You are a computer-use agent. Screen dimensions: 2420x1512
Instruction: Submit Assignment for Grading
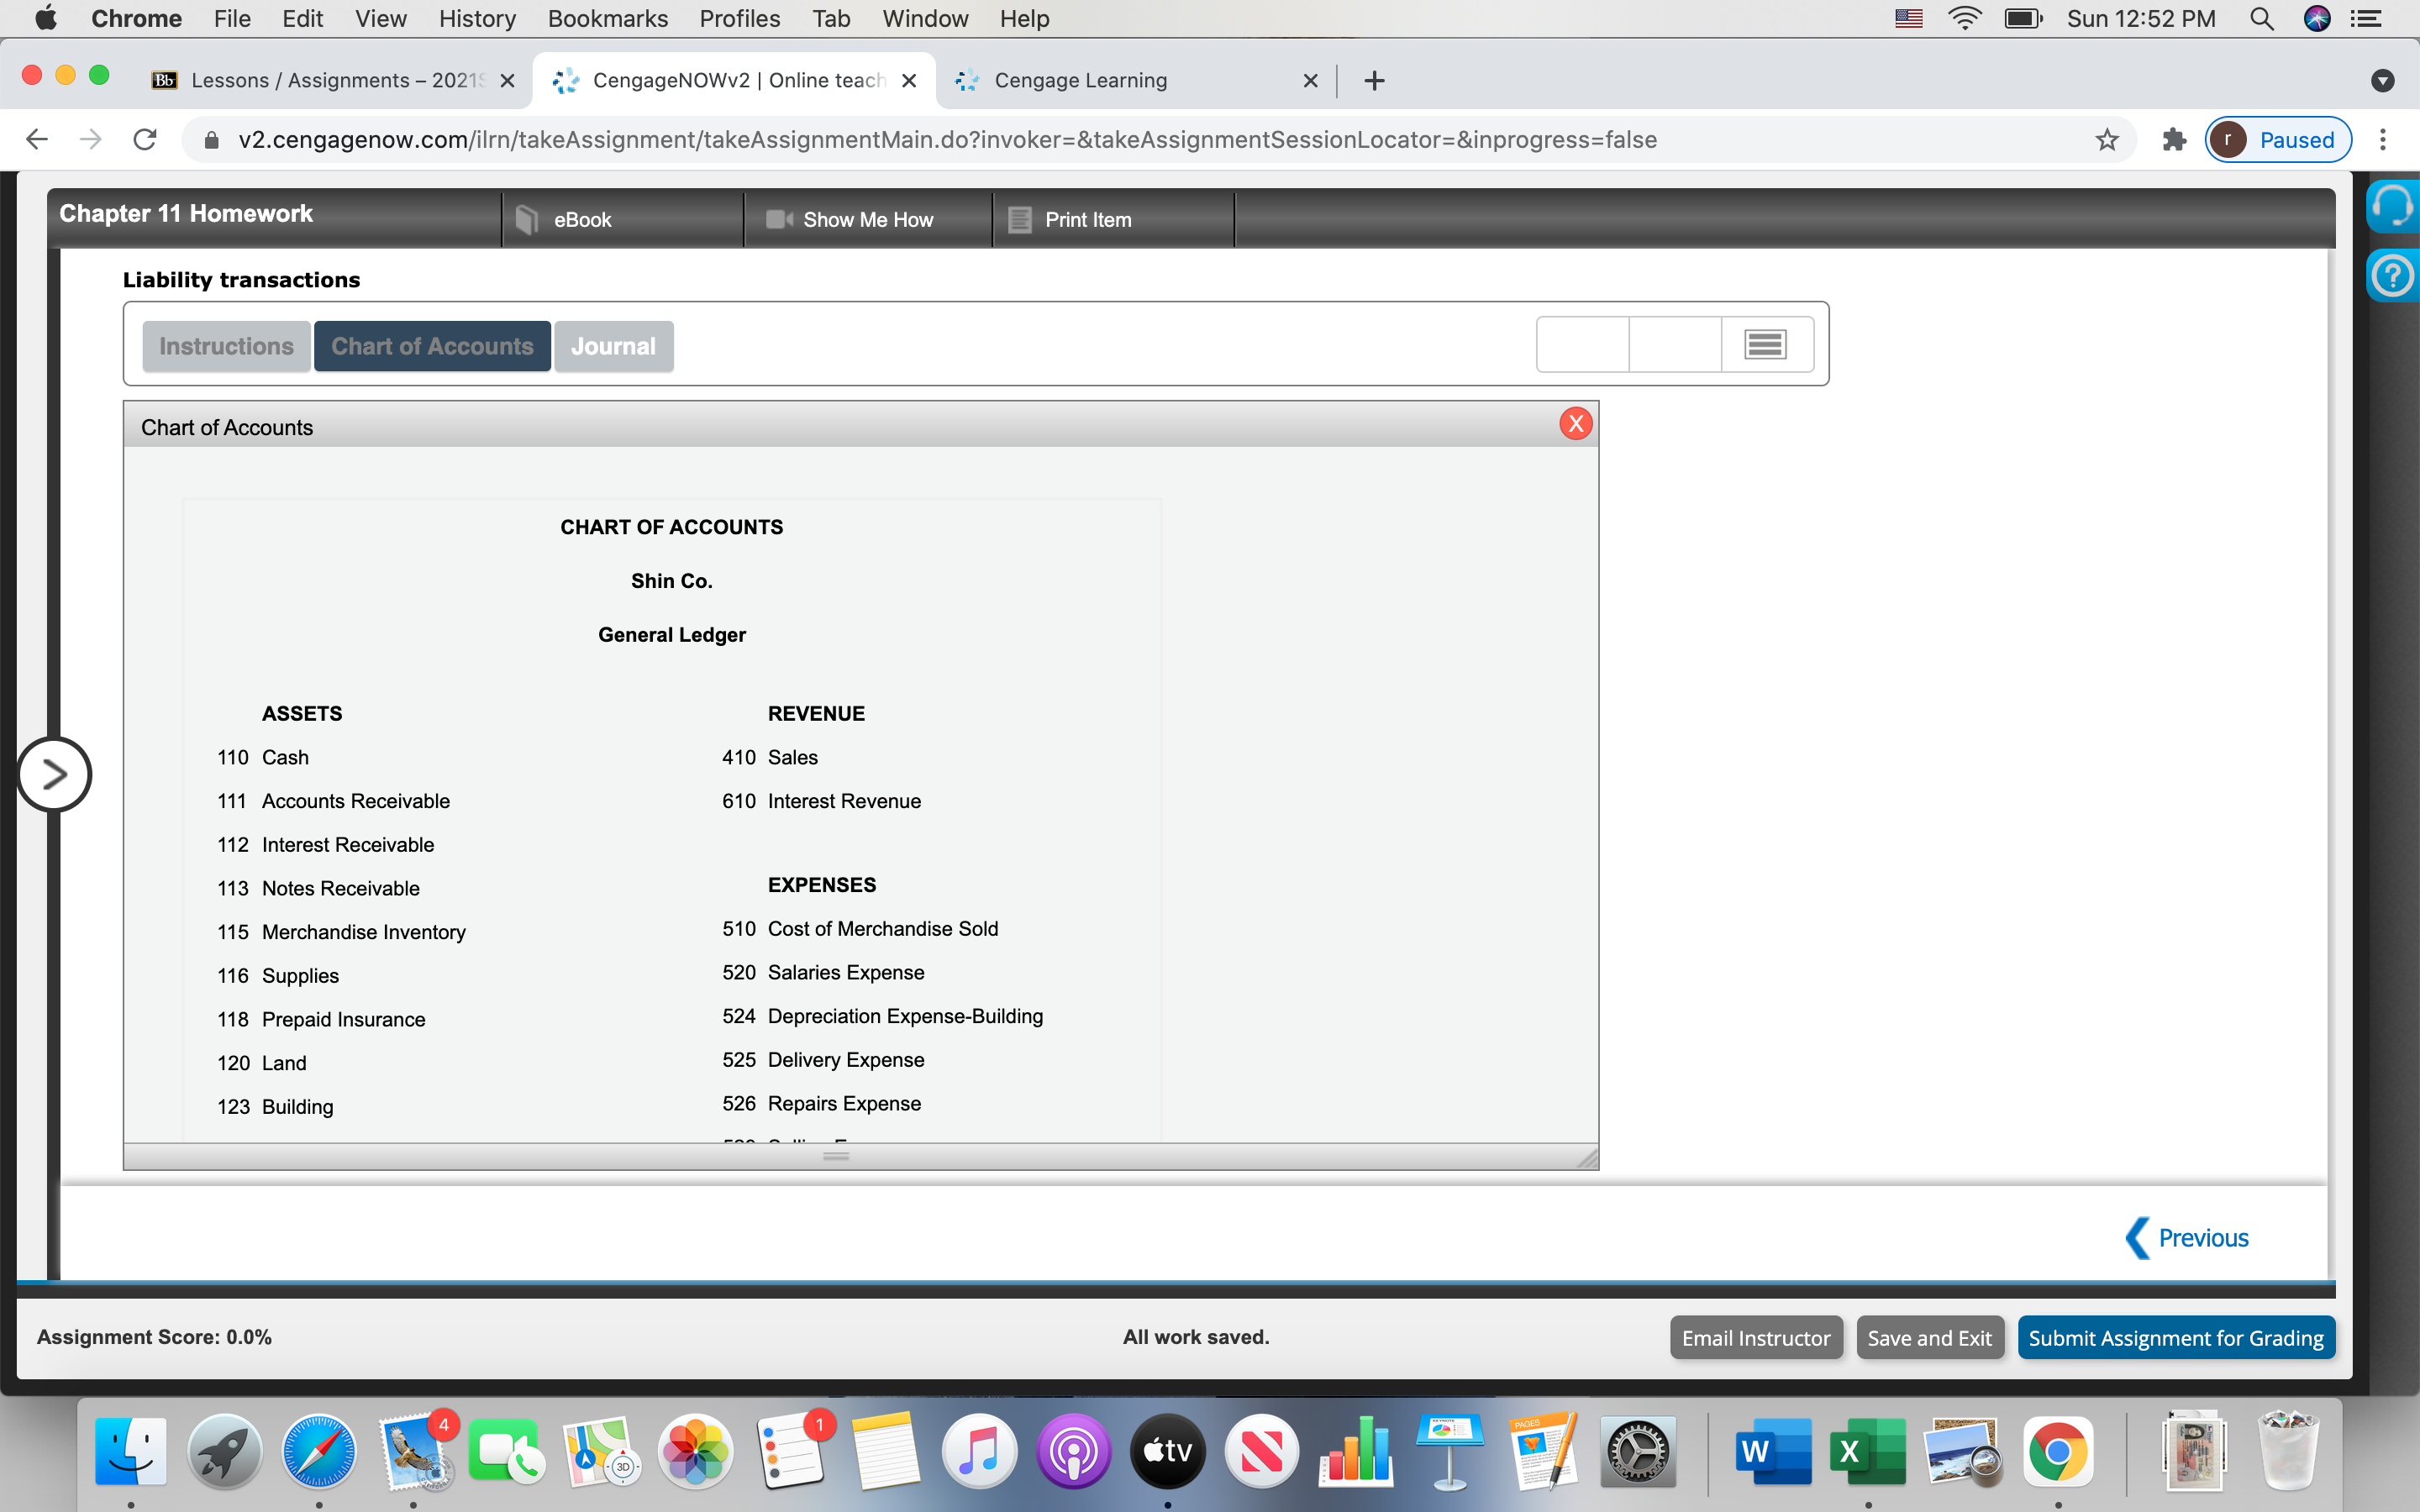click(x=2175, y=1337)
